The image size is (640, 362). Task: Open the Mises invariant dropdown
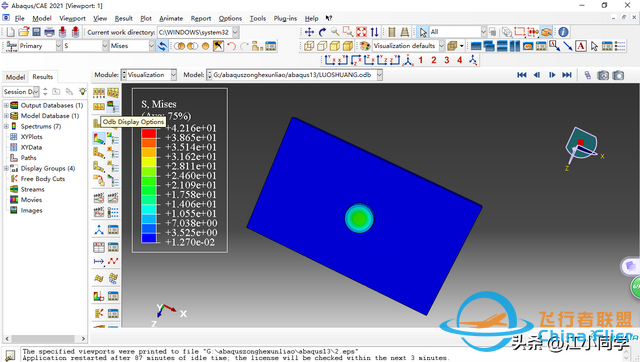pos(132,46)
